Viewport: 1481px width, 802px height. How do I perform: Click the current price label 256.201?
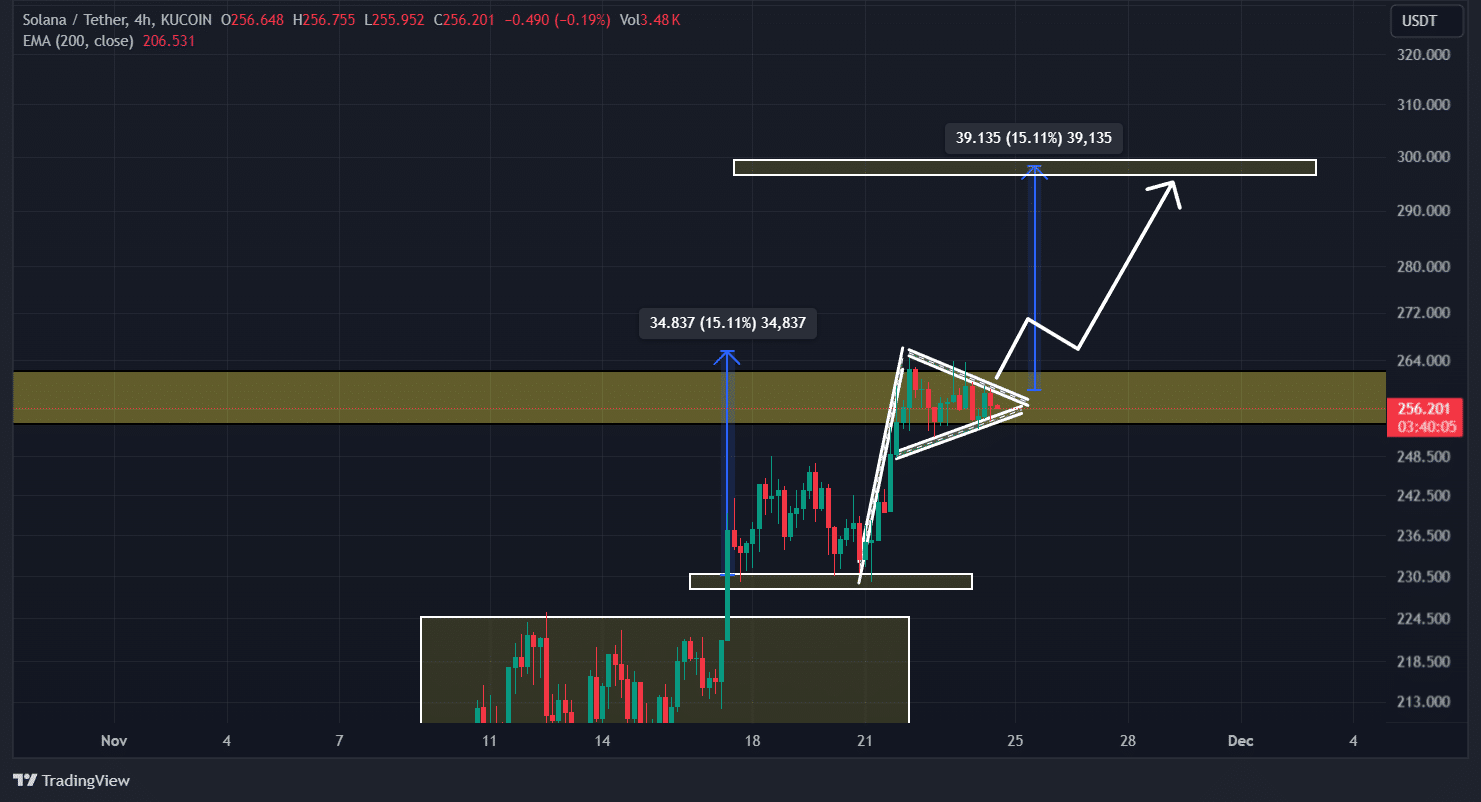pyautogui.click(x=1425, y=408)
